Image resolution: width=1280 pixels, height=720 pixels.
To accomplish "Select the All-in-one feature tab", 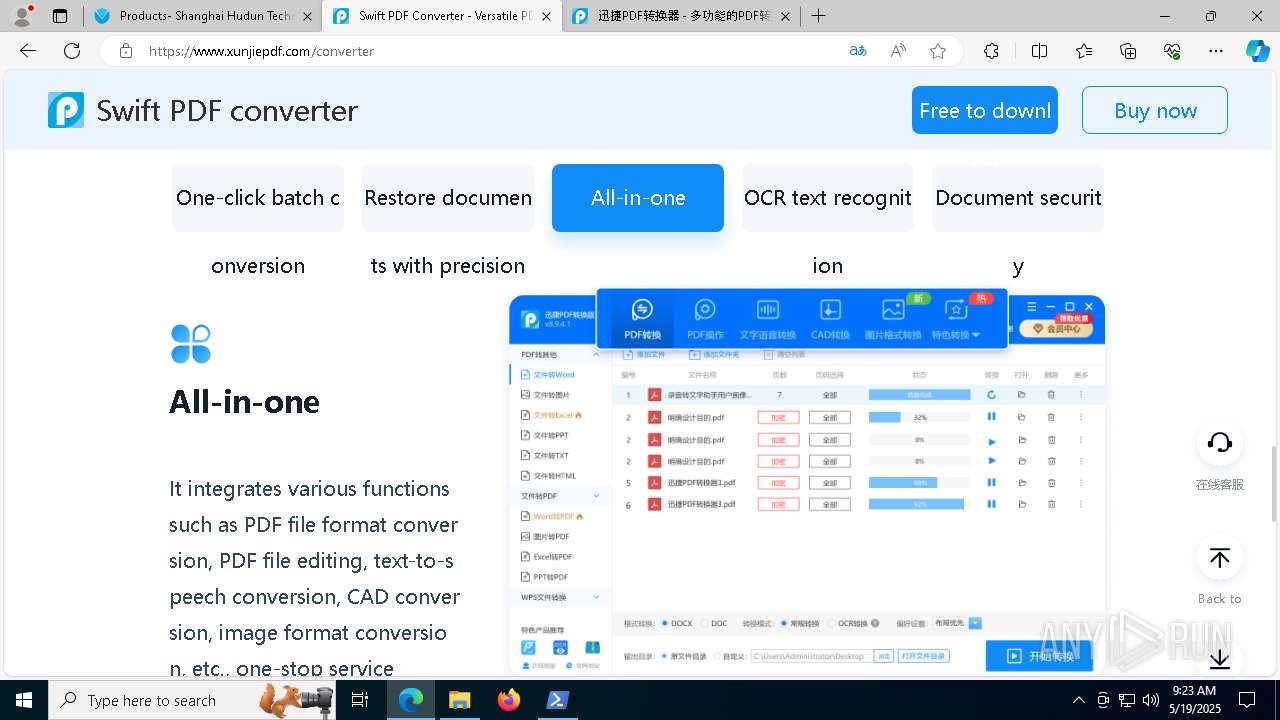I will 638,198.
